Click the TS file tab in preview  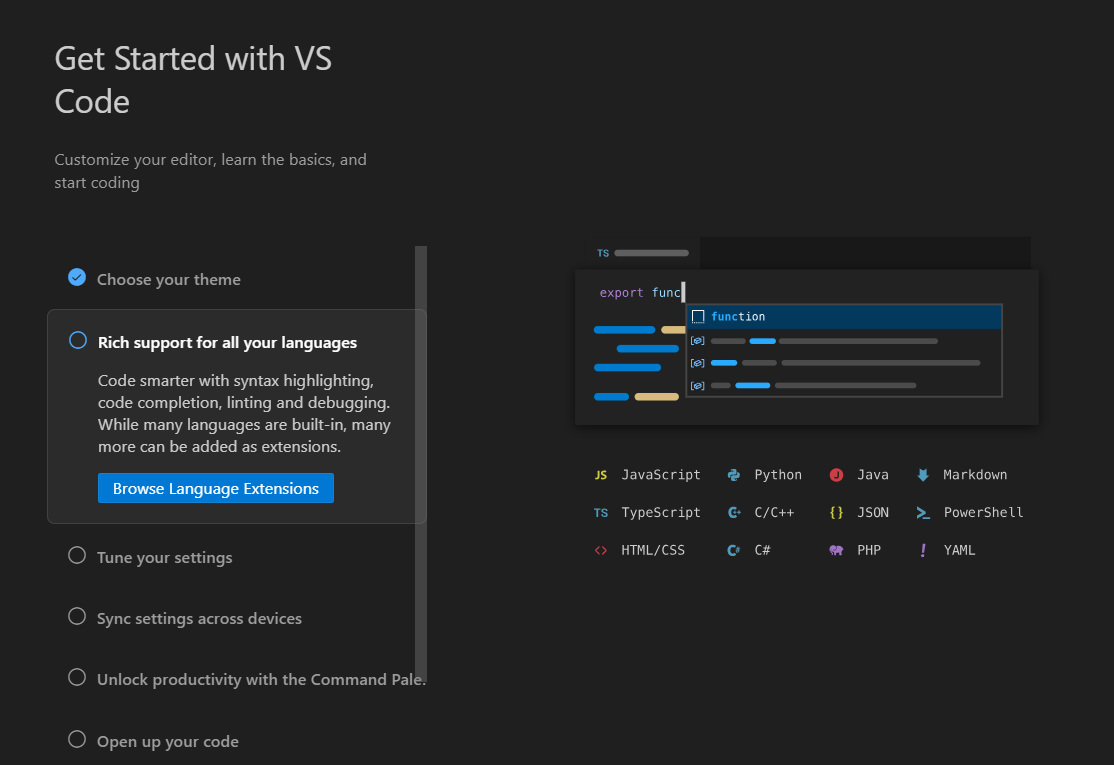click(642, 253)
